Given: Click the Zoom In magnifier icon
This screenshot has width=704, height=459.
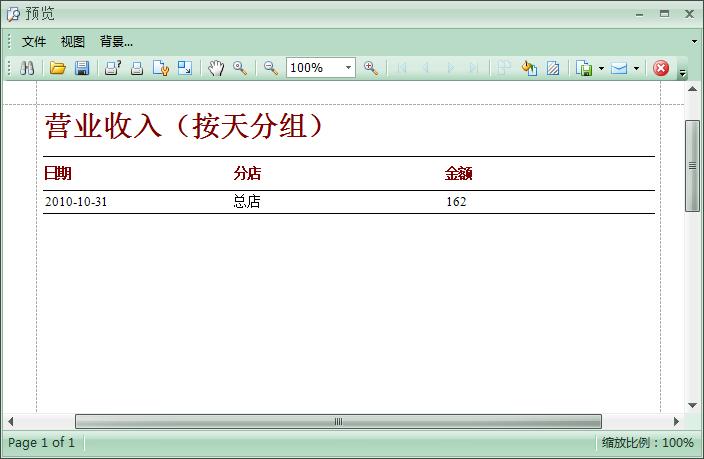Looking at the screenshot, I should click(x=371, y=68).
